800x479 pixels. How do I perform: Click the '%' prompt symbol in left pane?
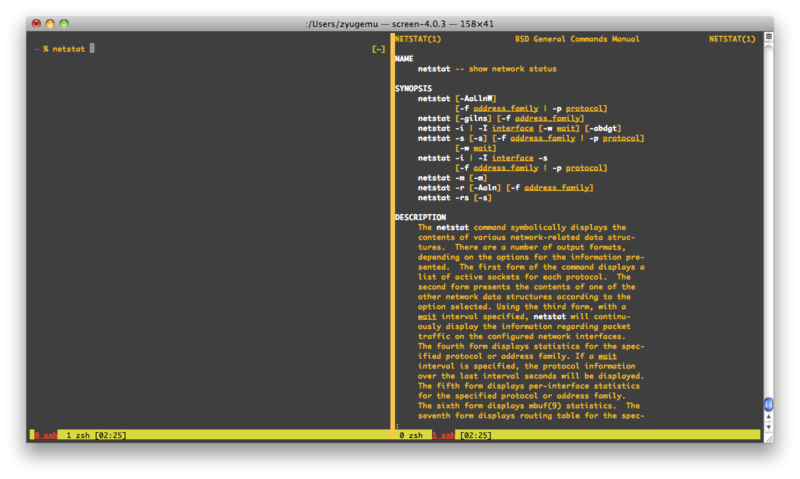(45, 49)
